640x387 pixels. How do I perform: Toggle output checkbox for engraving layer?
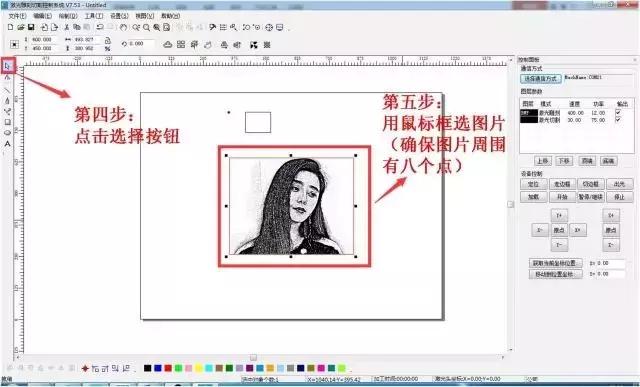pyautogui.click(x=618, y=112)
